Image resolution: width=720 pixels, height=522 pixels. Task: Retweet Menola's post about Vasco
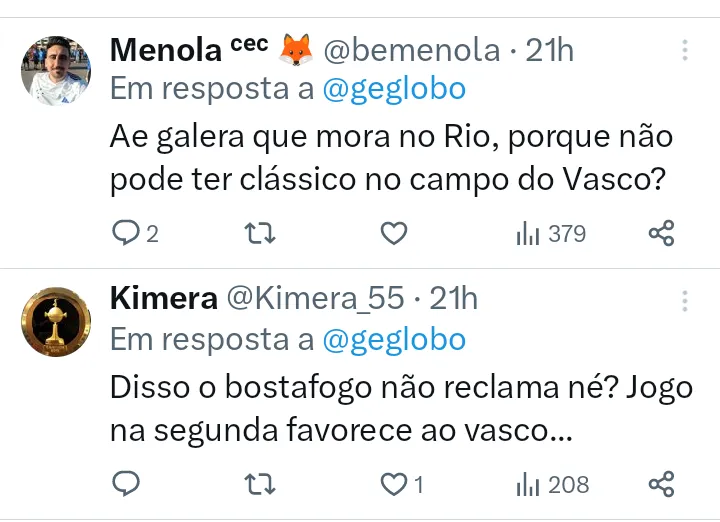coord(260,234)
